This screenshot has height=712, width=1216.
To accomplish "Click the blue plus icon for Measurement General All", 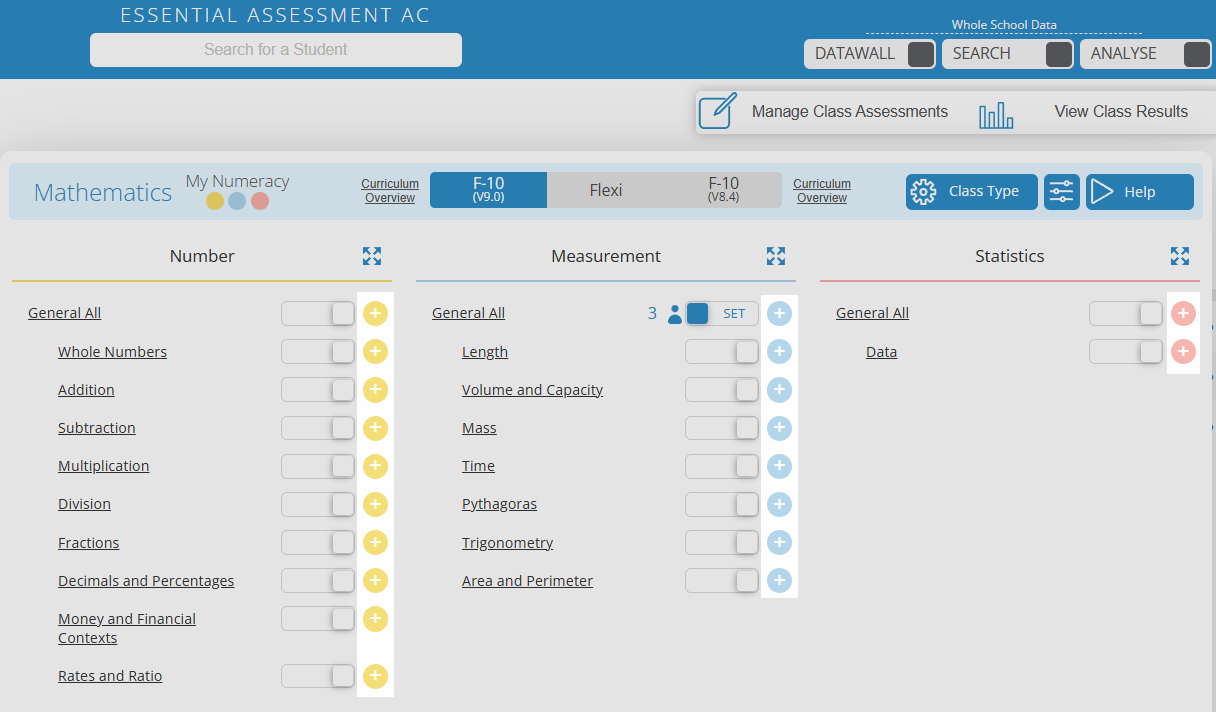I will pyautogui.click(x=779, y=313).
